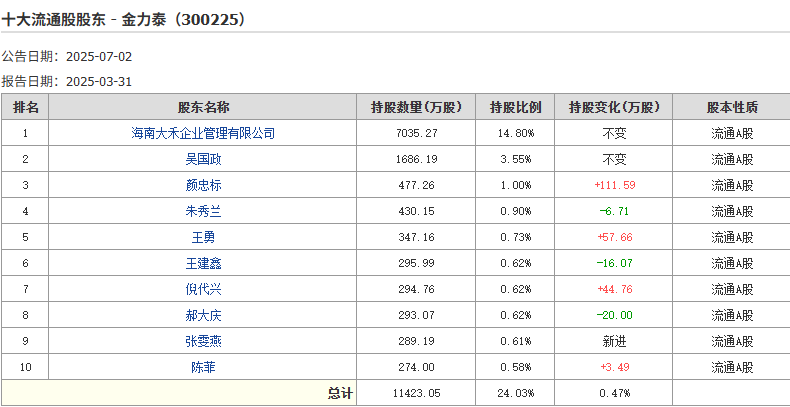Open shareholder link 海南大禾企业管理有限公司
Viewport: 790px width, 407px height.
203,133
